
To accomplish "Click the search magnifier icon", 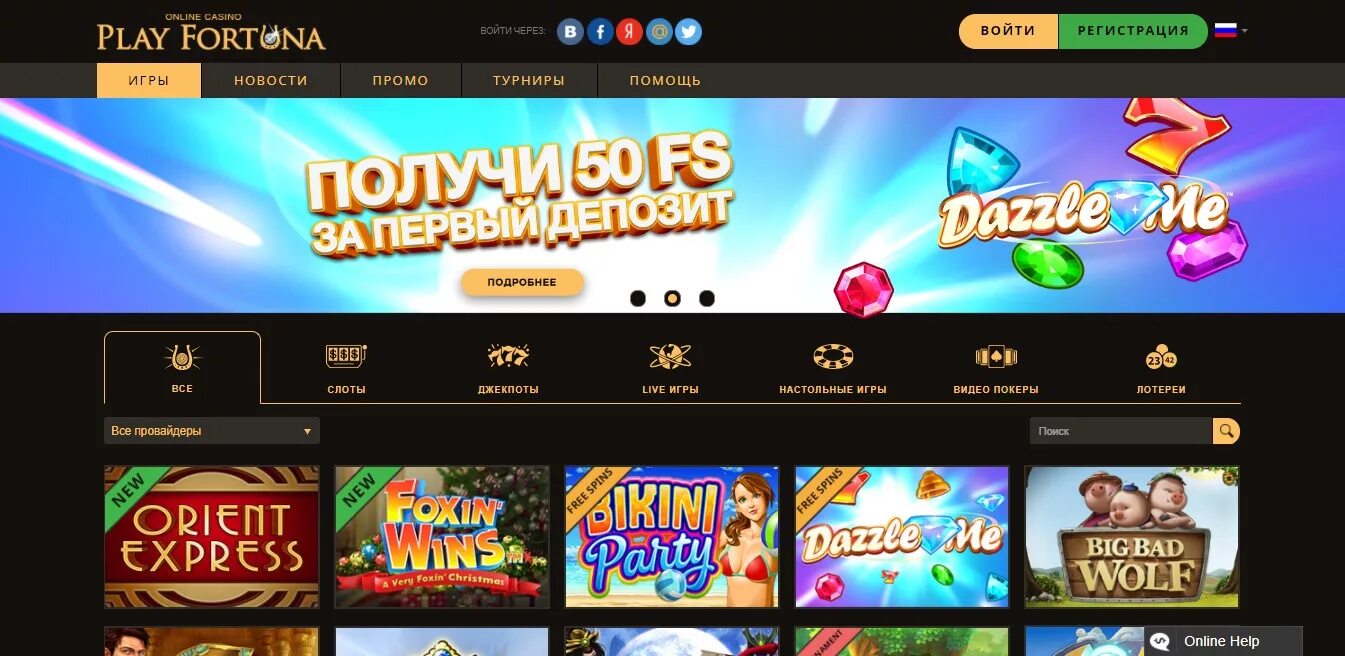I will point(1226,431).
